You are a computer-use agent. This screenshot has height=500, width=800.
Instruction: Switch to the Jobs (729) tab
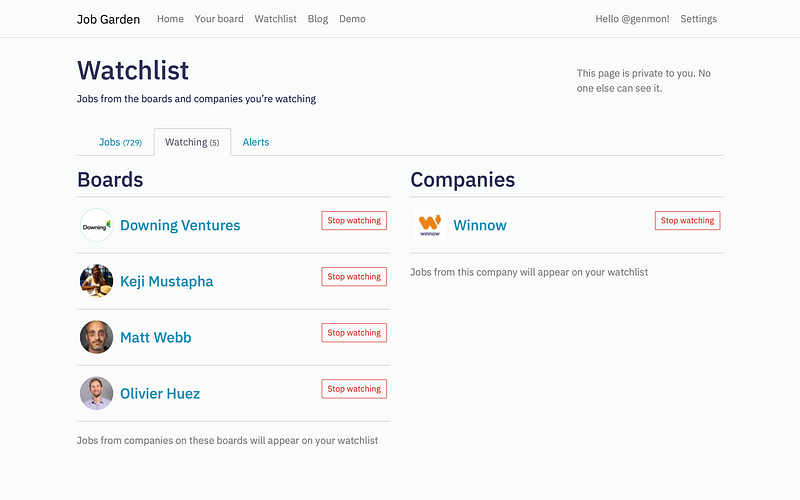coord(120,142)
